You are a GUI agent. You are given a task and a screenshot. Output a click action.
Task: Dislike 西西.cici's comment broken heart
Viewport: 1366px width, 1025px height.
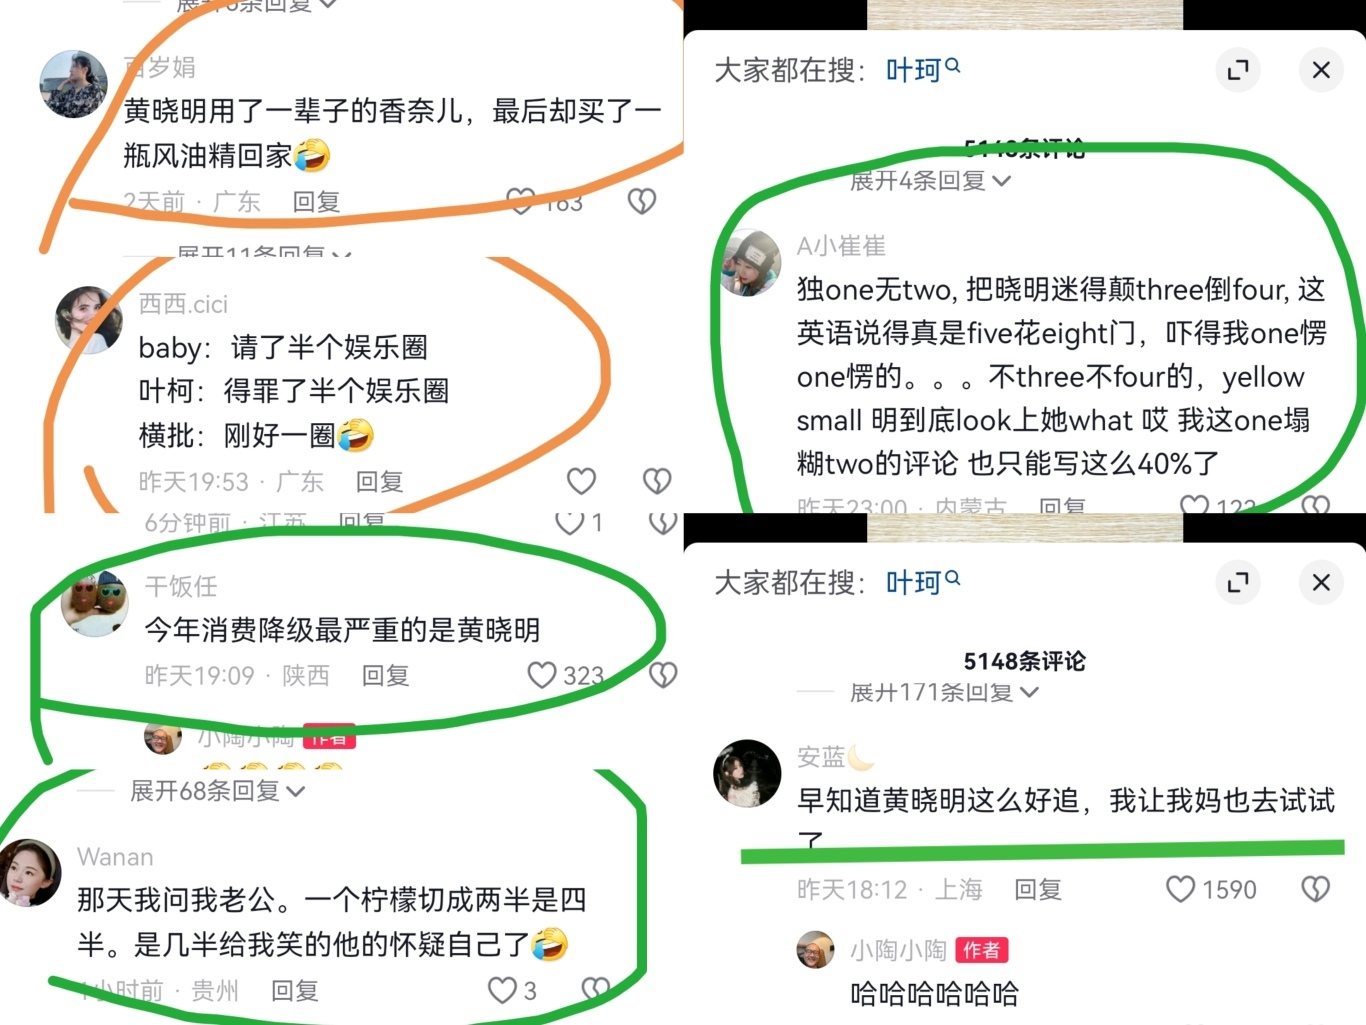click(657, 481)
